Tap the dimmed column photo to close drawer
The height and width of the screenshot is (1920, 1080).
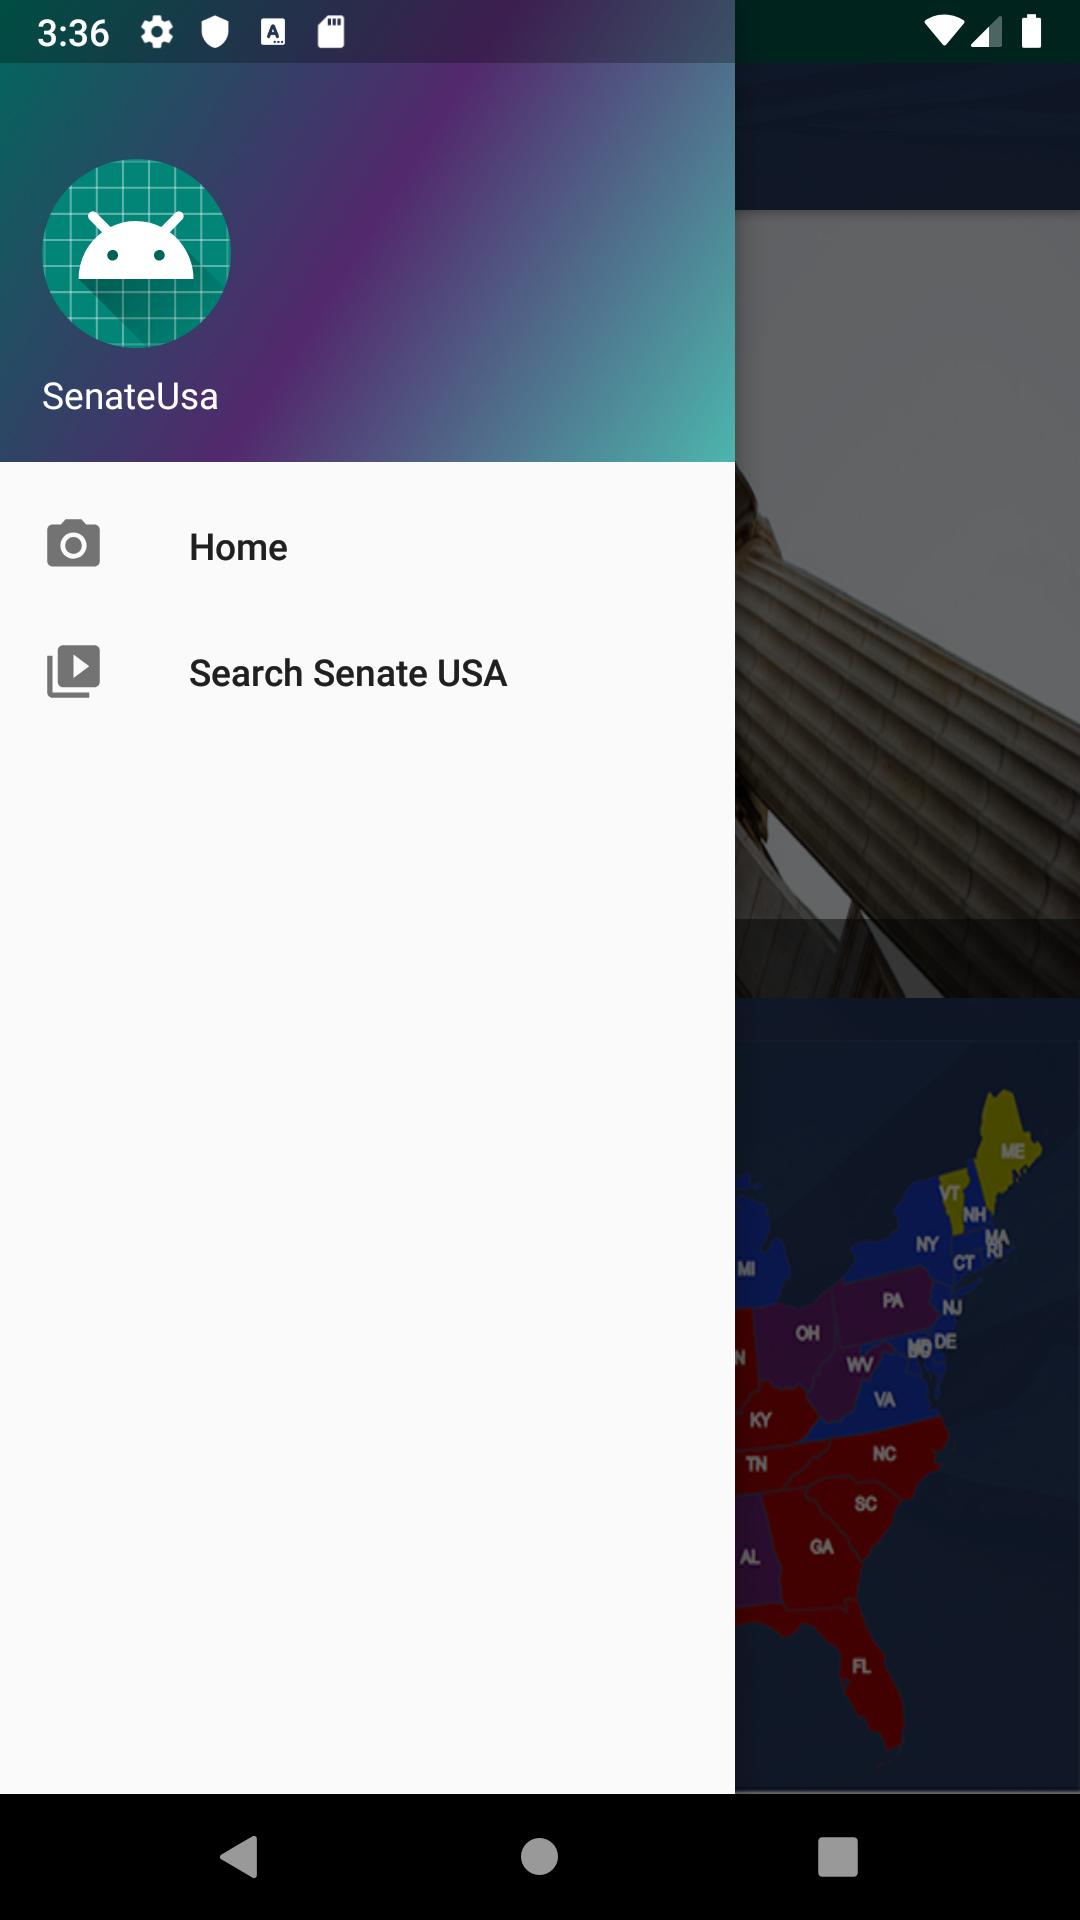point(907,604)
